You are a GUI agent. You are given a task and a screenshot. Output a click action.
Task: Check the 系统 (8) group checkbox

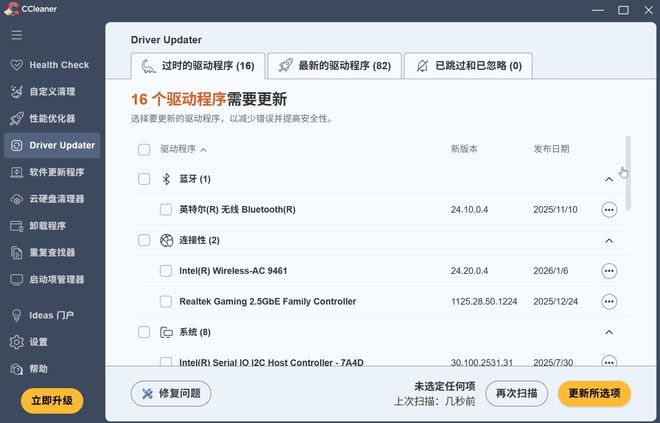point(144,333)
